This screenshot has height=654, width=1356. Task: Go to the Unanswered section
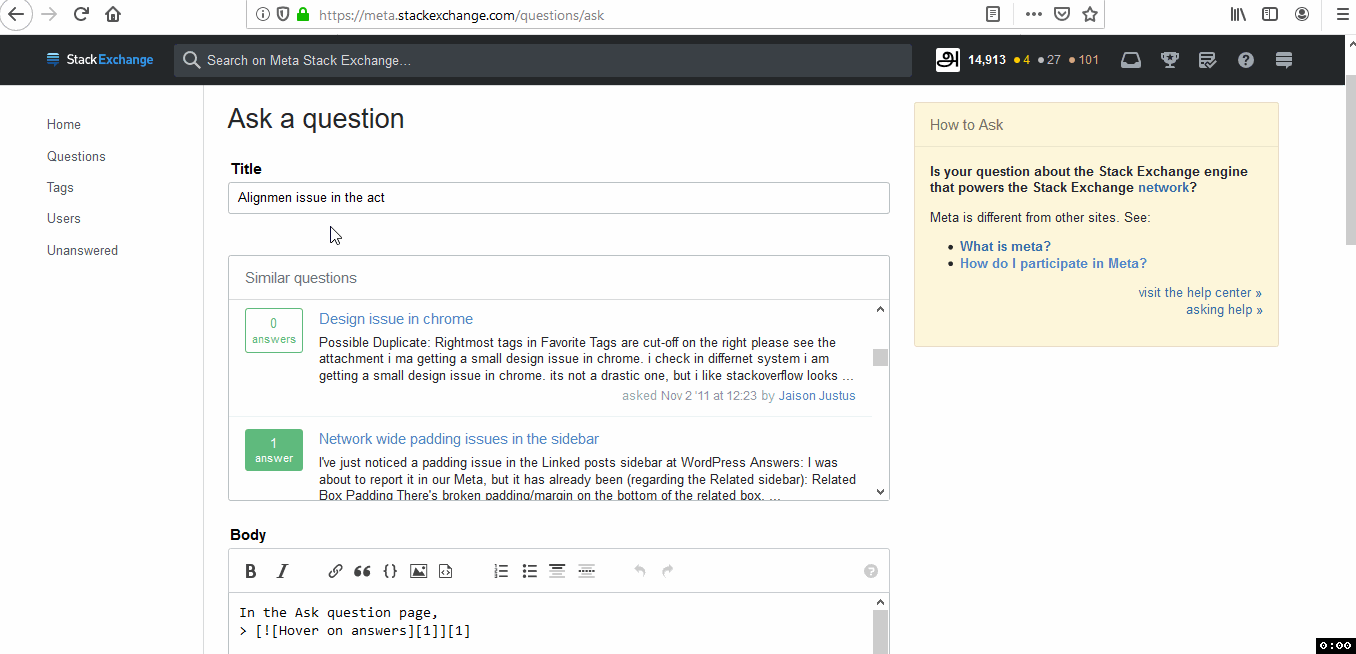click(x=82, y=250)
